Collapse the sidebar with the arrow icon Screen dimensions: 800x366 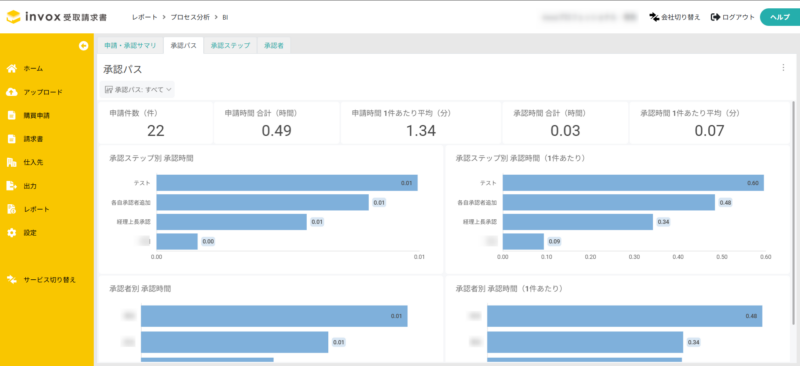point(84,46)
